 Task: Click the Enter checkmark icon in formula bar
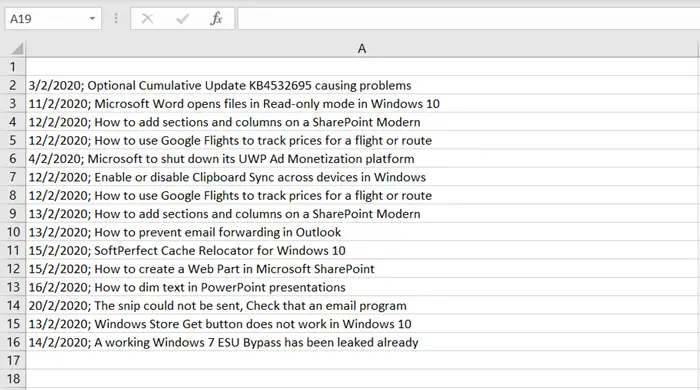coord(182,19)
